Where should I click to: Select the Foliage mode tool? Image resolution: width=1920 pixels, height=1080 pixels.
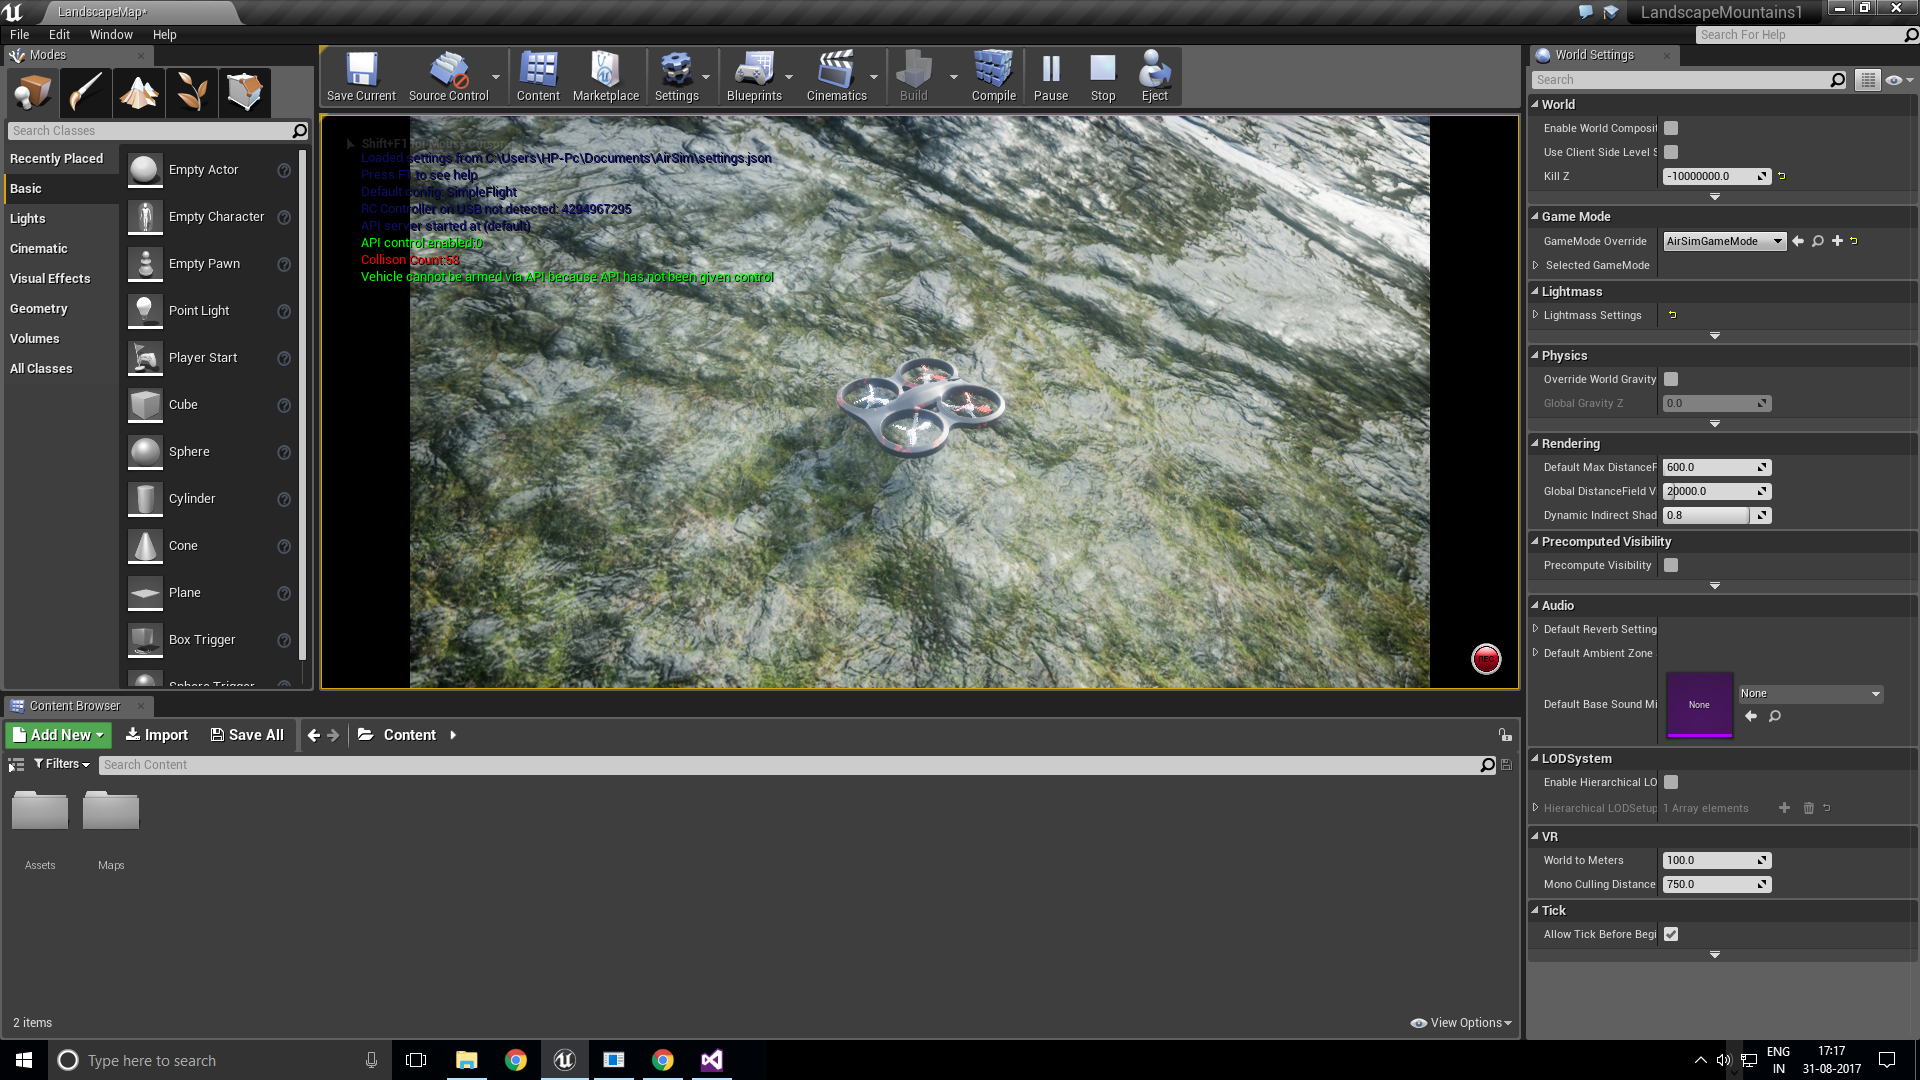click(192, 92)
